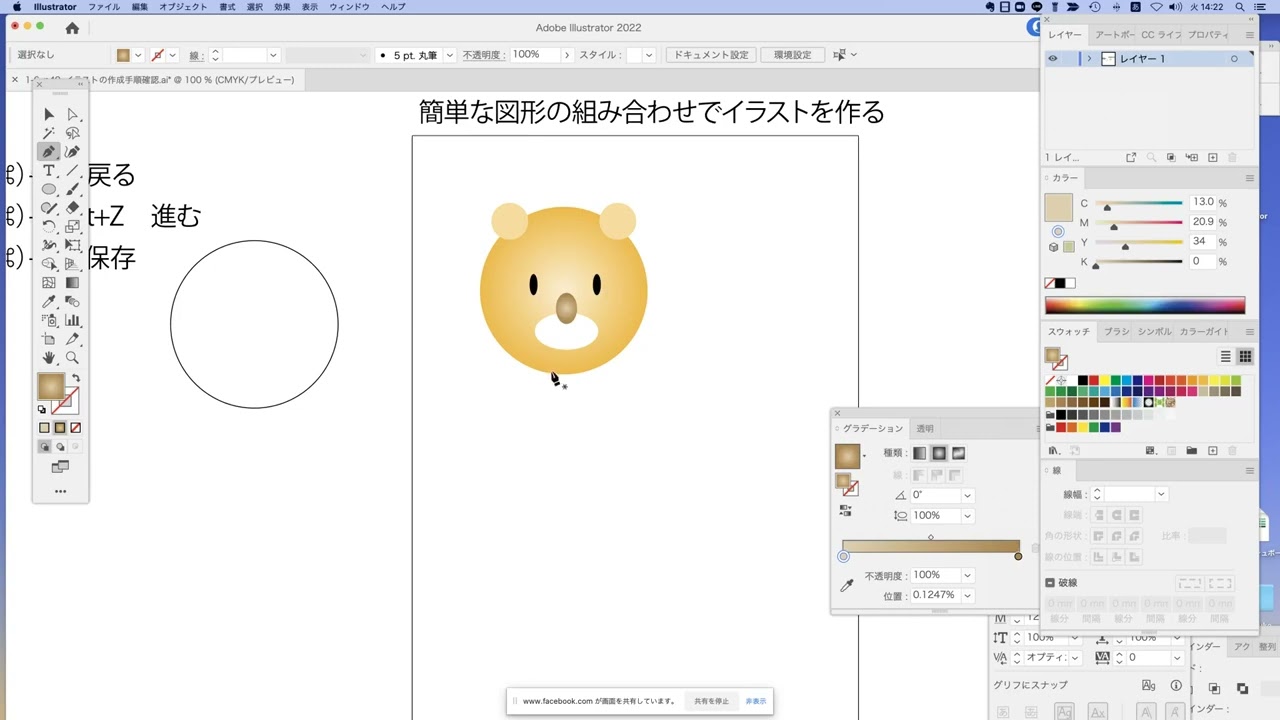Viewport: 1280px width, 720px height.
Task: Select the Free Transform tool
Action: [72, 245]
